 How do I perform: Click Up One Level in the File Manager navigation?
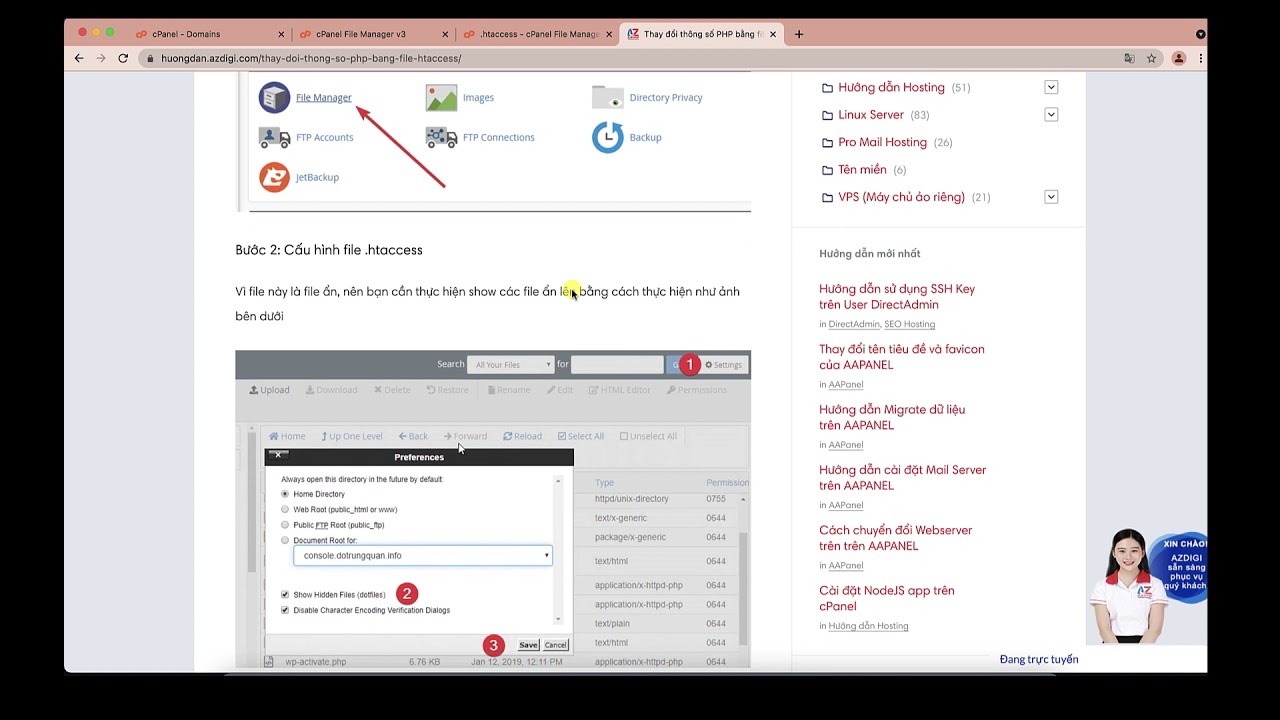click(x=352, y=436)
